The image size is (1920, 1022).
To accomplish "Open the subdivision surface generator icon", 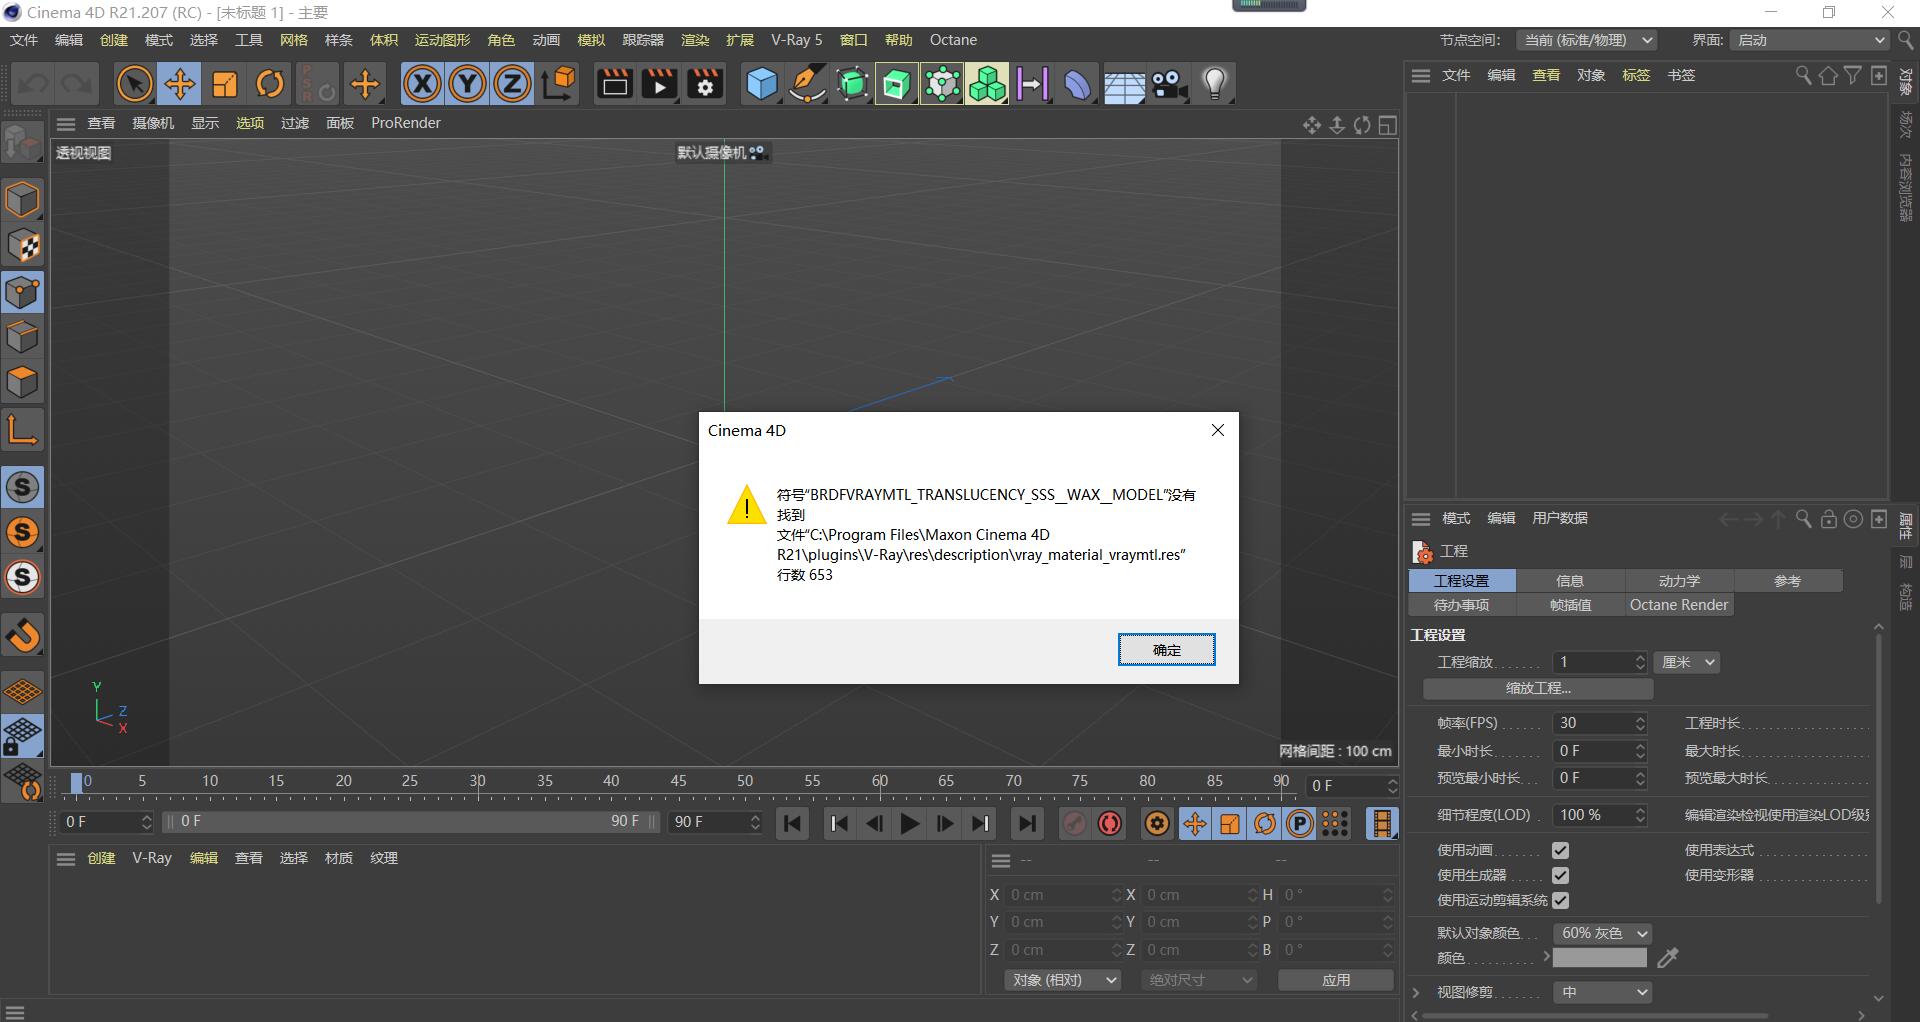I will coord(852,84).
